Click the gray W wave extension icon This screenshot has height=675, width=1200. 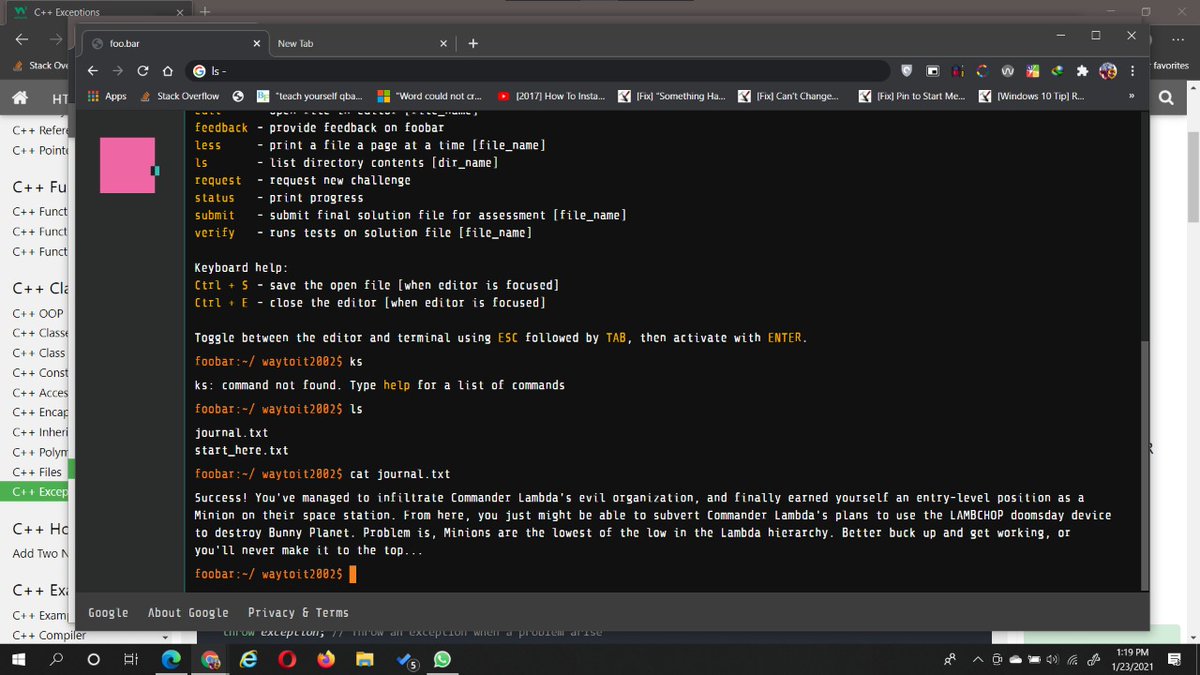(1008, 71)
